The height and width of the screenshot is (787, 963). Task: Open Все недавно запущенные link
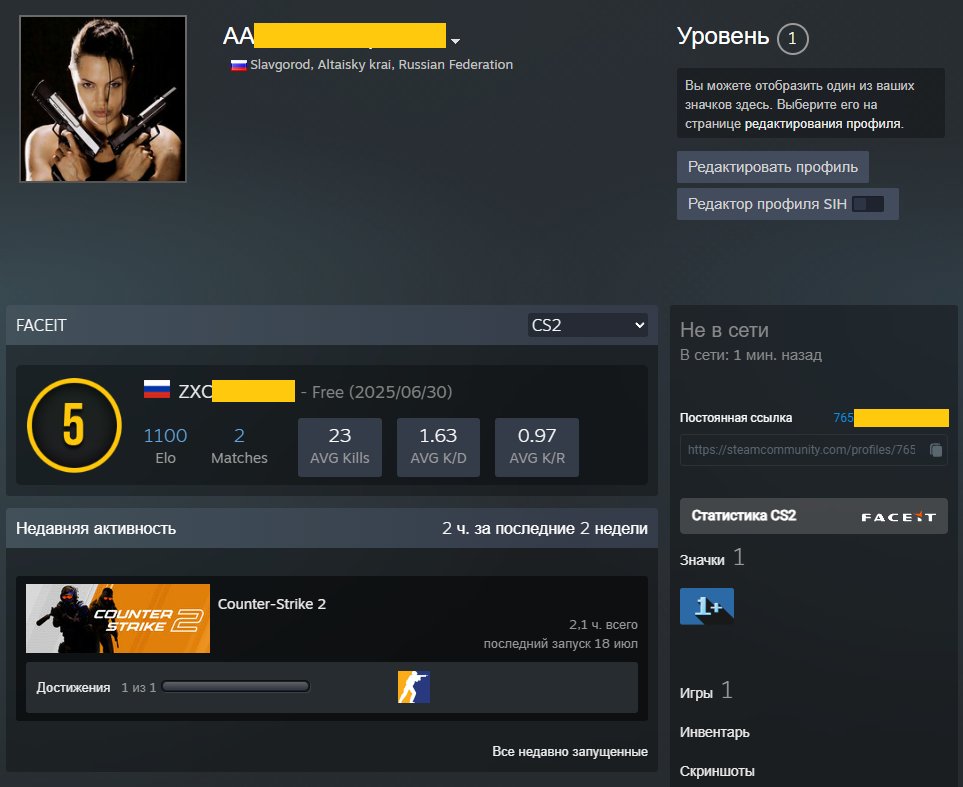pos(570,751)
